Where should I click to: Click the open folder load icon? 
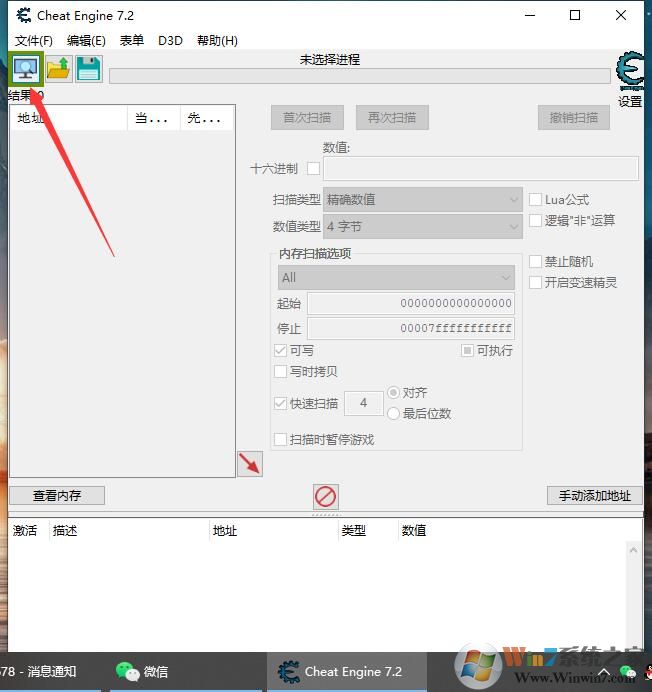pos(58,70)
